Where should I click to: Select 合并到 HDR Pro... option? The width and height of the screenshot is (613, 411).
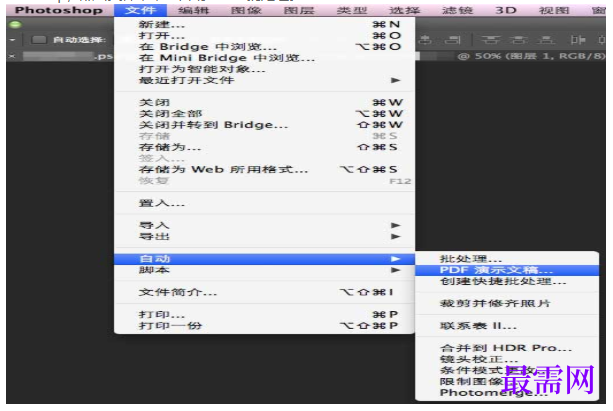[x=507, y=348]
